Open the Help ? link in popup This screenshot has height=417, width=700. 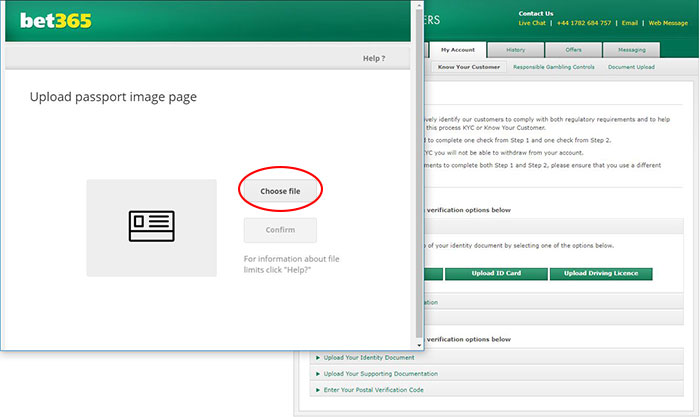(374, 58)
